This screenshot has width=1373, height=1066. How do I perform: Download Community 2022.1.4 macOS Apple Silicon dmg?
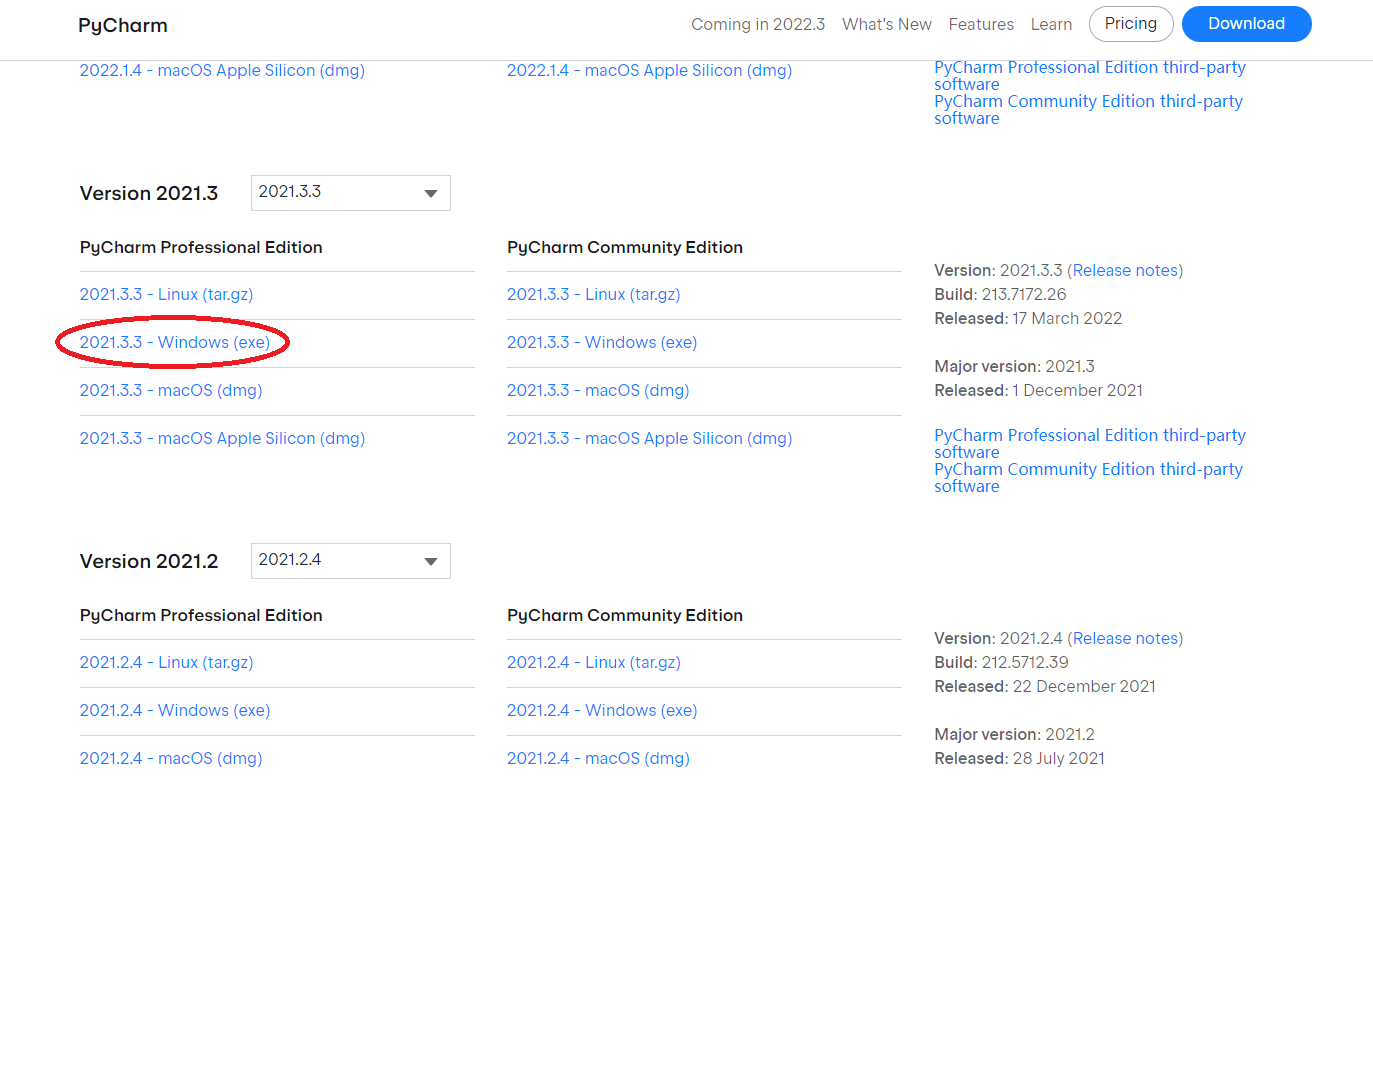[x=649, y=70]
